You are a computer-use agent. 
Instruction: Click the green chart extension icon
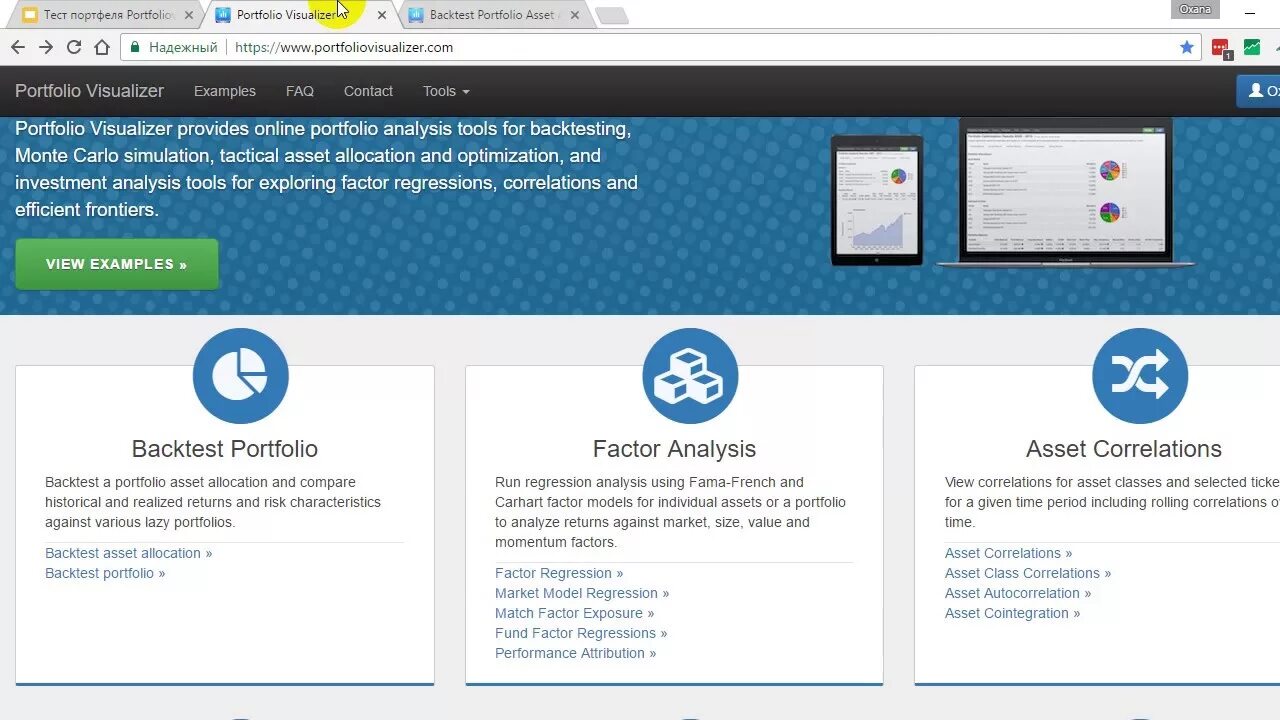tap(1252, 47)
